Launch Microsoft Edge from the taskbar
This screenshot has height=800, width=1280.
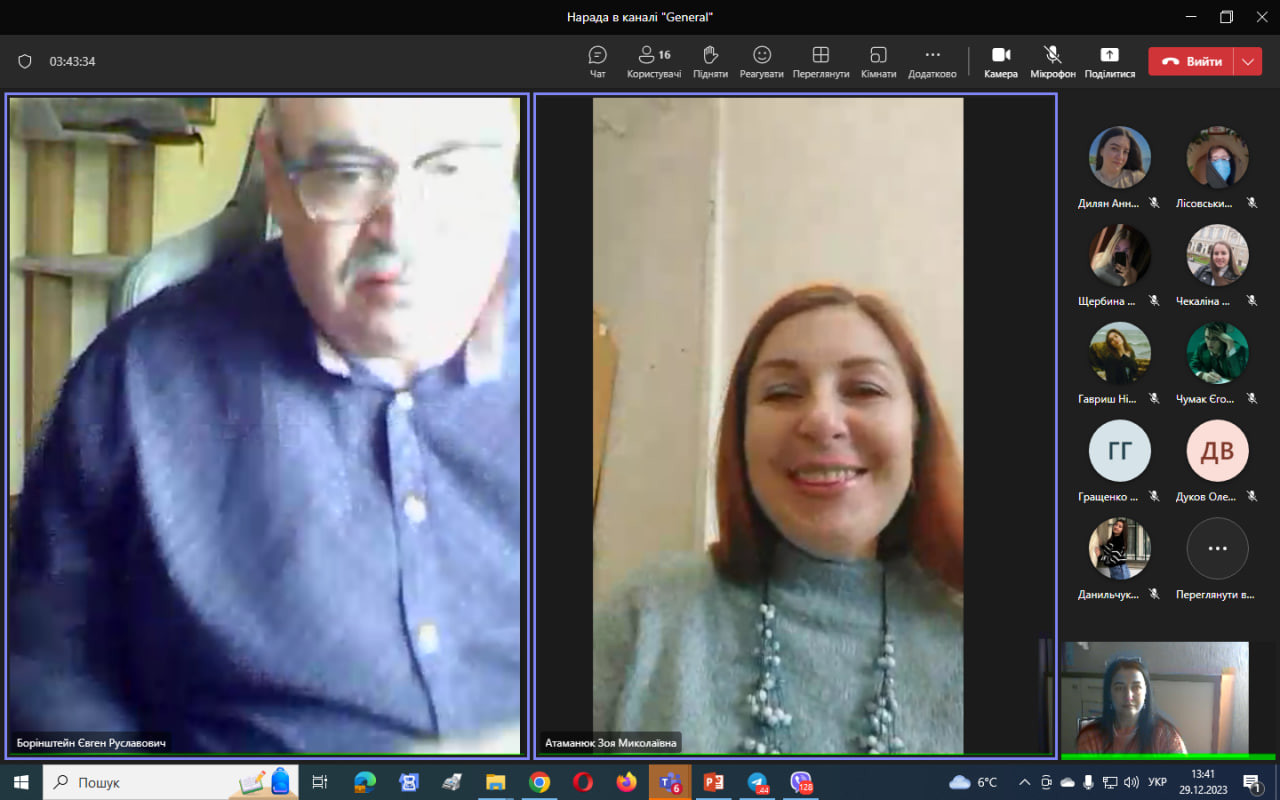click(x=364, y=782)
